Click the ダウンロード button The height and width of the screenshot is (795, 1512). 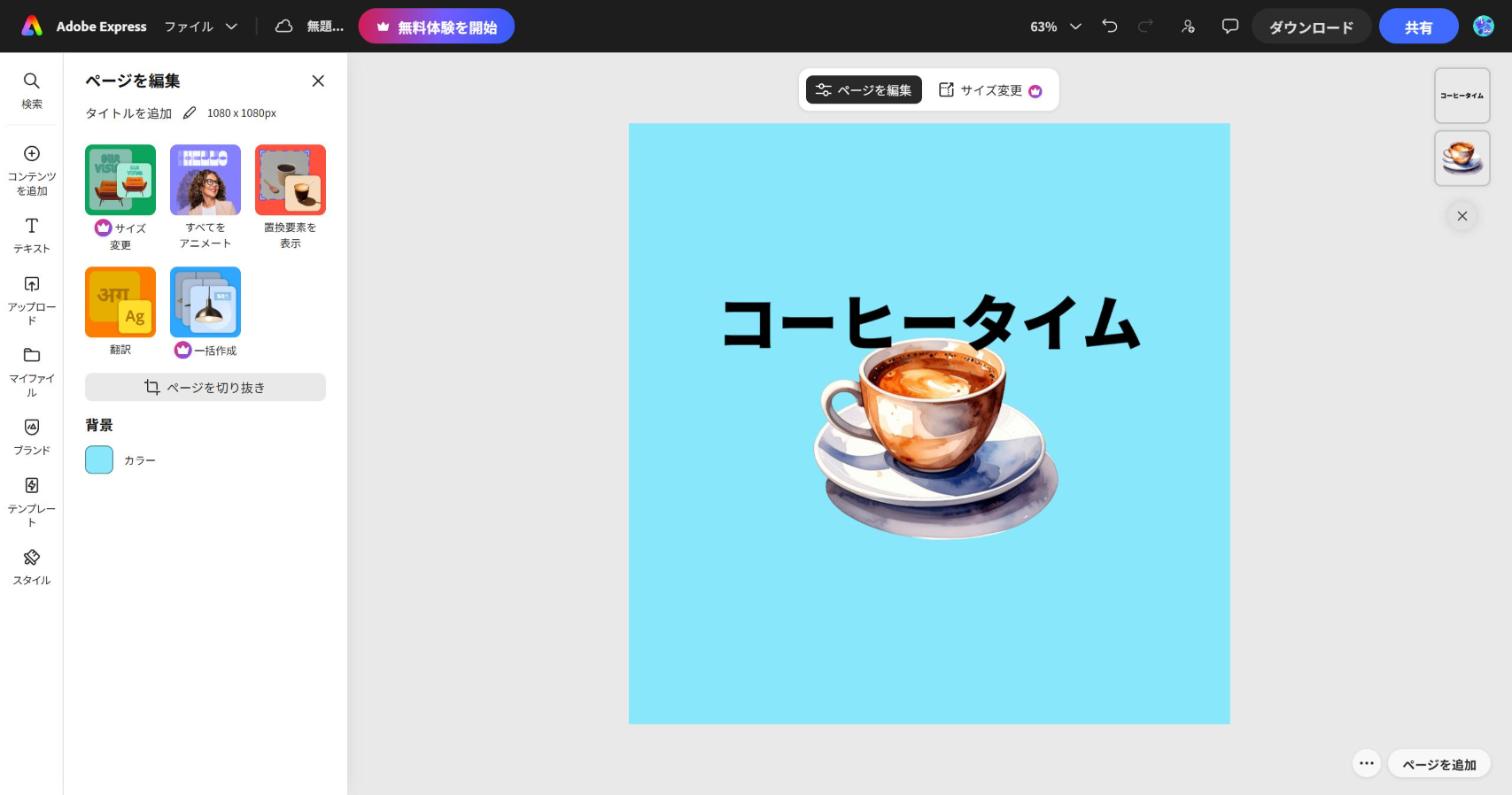pyautogui.click(x=1311, y=27)
